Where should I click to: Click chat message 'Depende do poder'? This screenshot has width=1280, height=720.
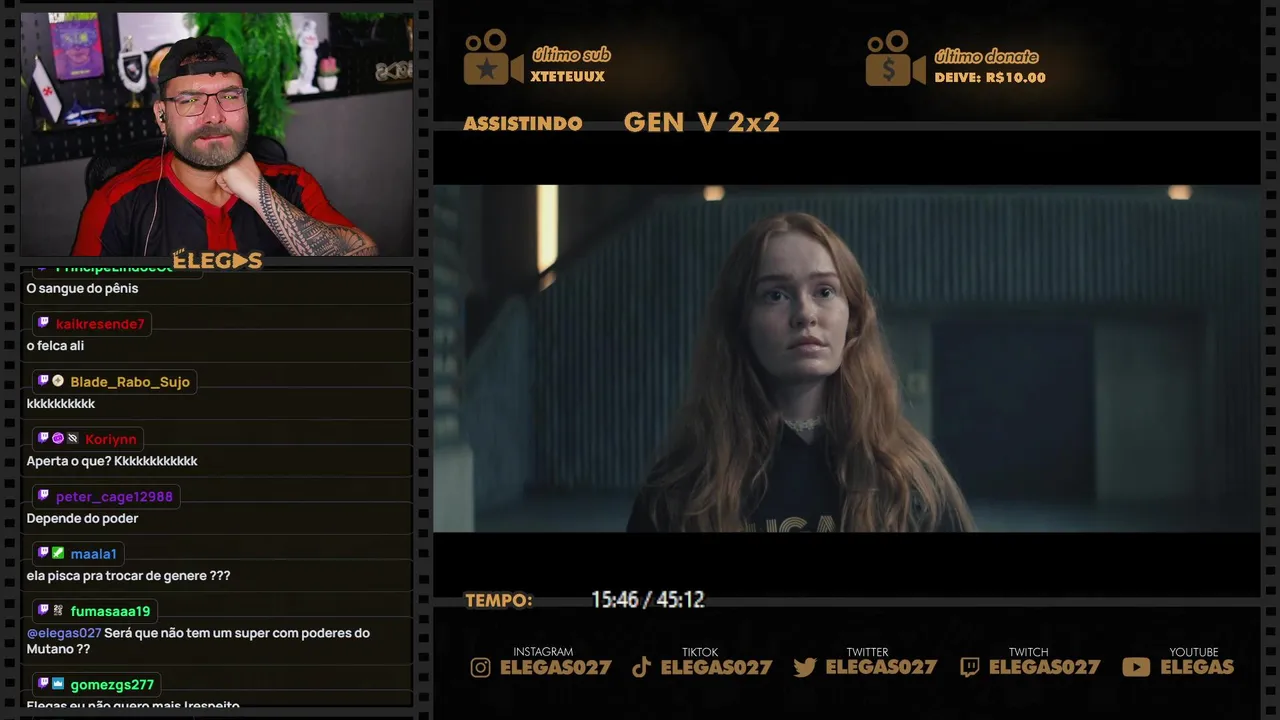82,519
